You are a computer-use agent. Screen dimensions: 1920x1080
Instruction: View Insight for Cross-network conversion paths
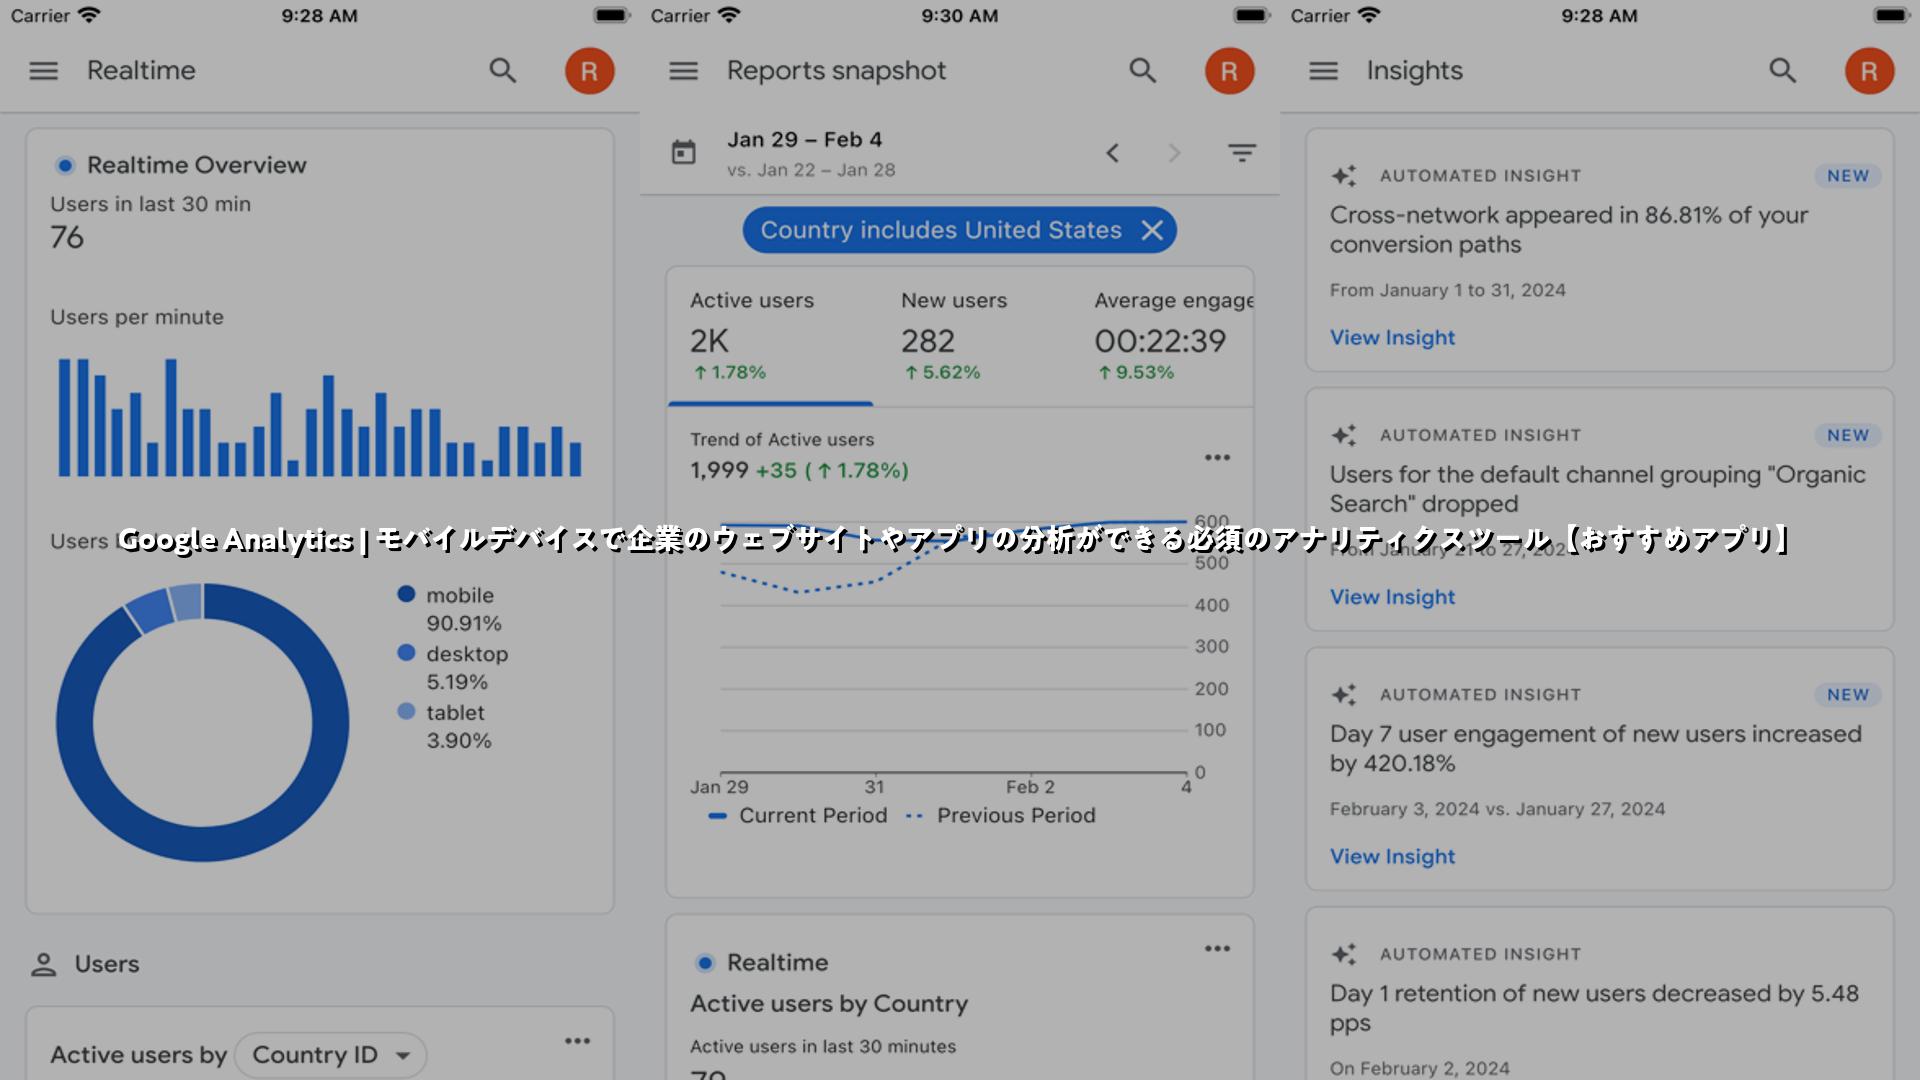pos(1392,338)
